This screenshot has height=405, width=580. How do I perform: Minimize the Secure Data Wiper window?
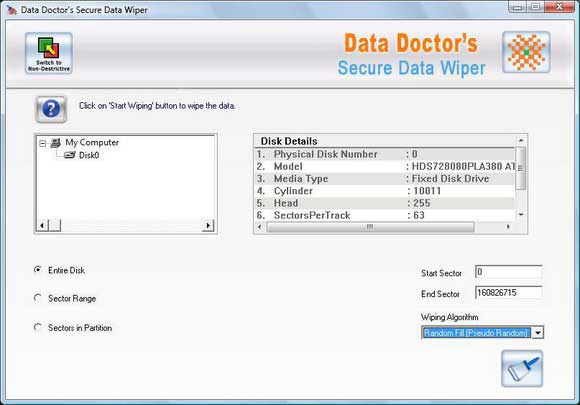coord(517,7)
